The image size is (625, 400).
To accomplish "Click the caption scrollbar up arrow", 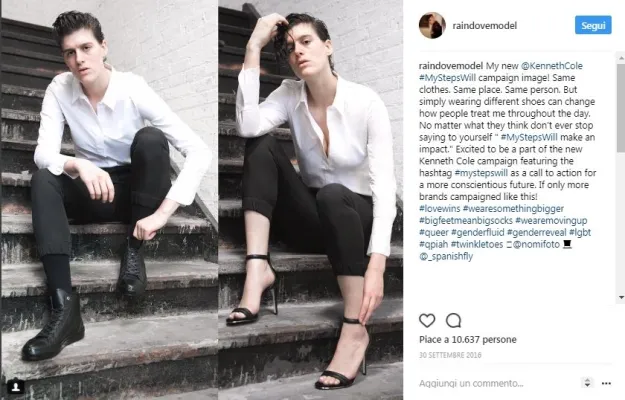I will point(621,58).
